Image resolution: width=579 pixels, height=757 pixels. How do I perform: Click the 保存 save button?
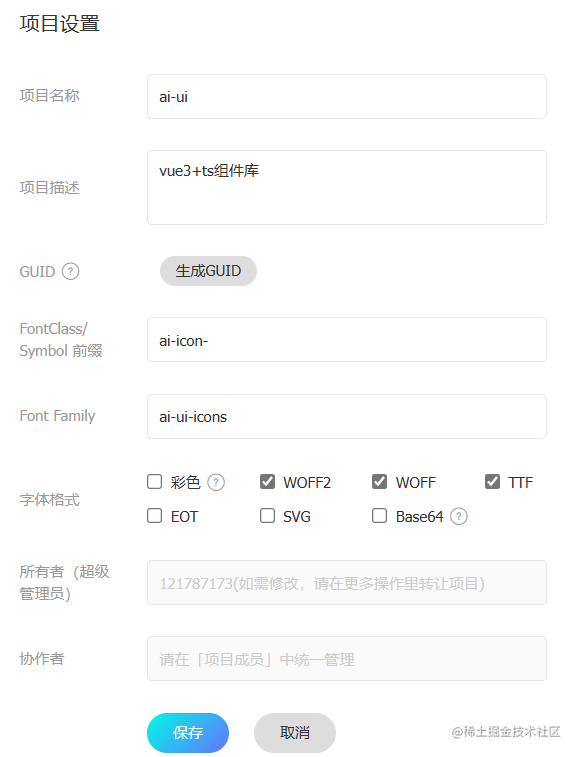tap(188, 732)
